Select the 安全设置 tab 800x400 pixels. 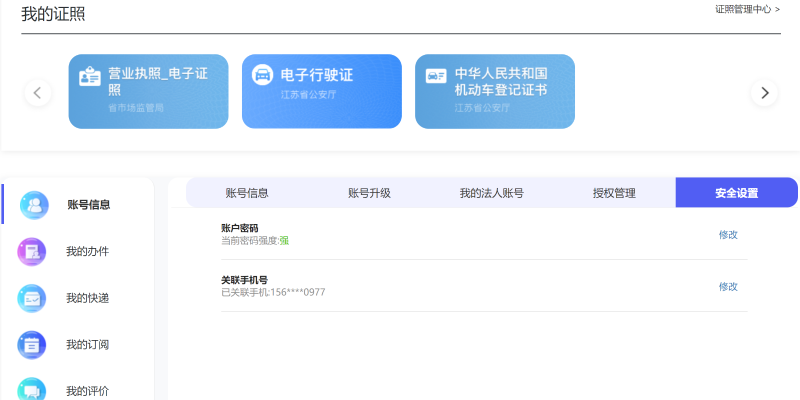[x=736, y=193]
